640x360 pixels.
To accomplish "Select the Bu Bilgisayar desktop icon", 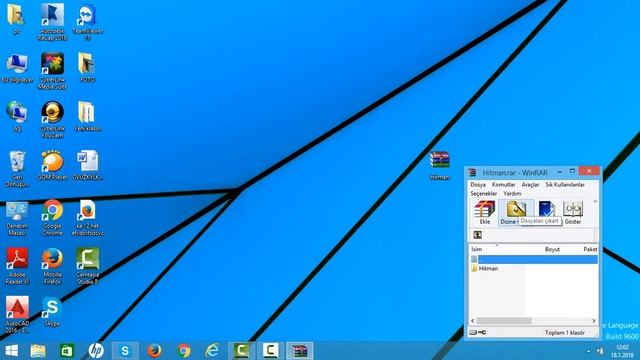I will tap(17, 68).
